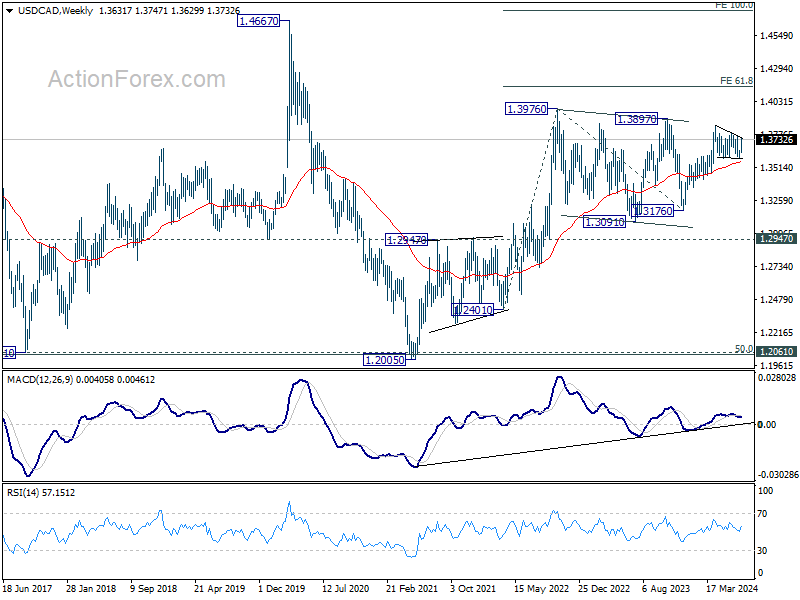
Task: Click the MACD axis value -0.030286
Action: click(x=778, y=474)
